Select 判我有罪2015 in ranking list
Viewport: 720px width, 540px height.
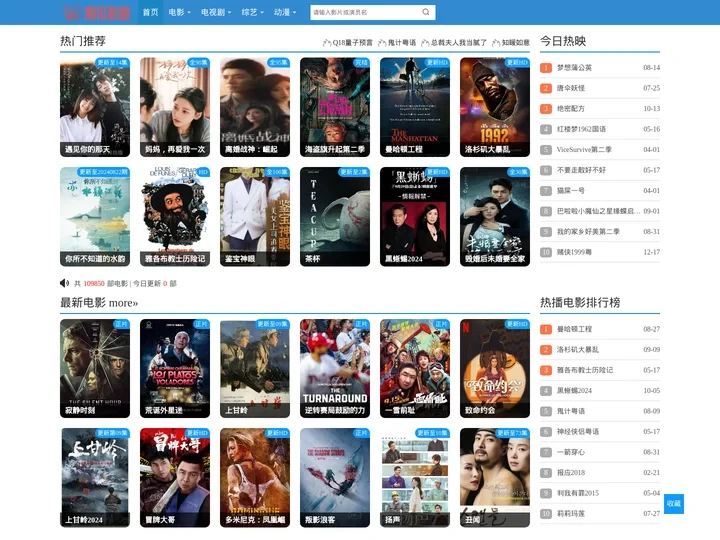pyautogui.click(x=578, y=493)
